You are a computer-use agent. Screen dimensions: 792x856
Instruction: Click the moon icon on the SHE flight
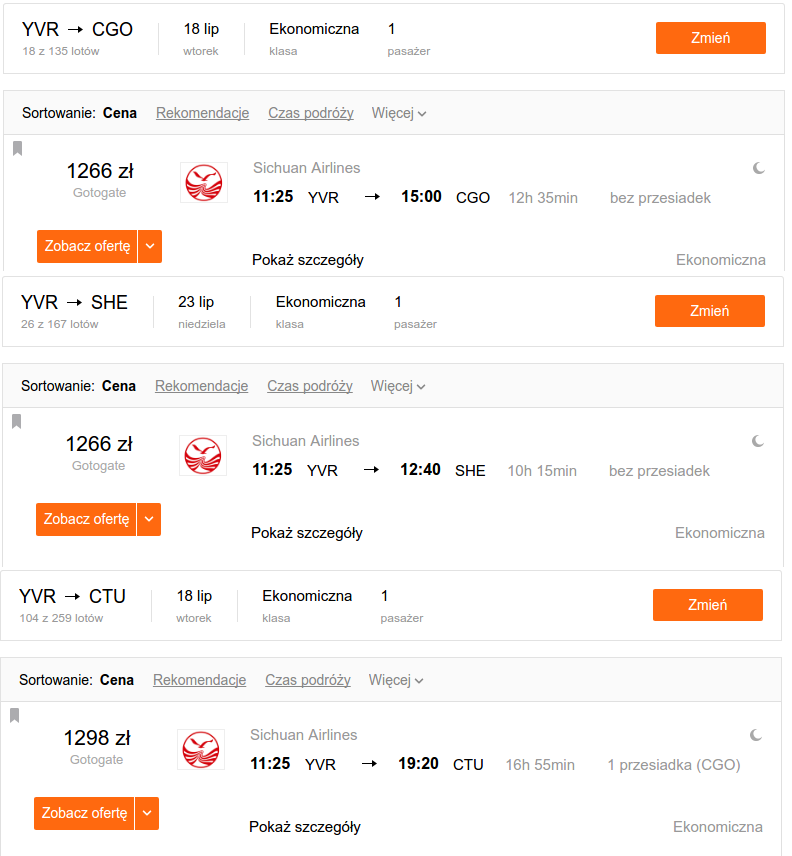(758, 441)
